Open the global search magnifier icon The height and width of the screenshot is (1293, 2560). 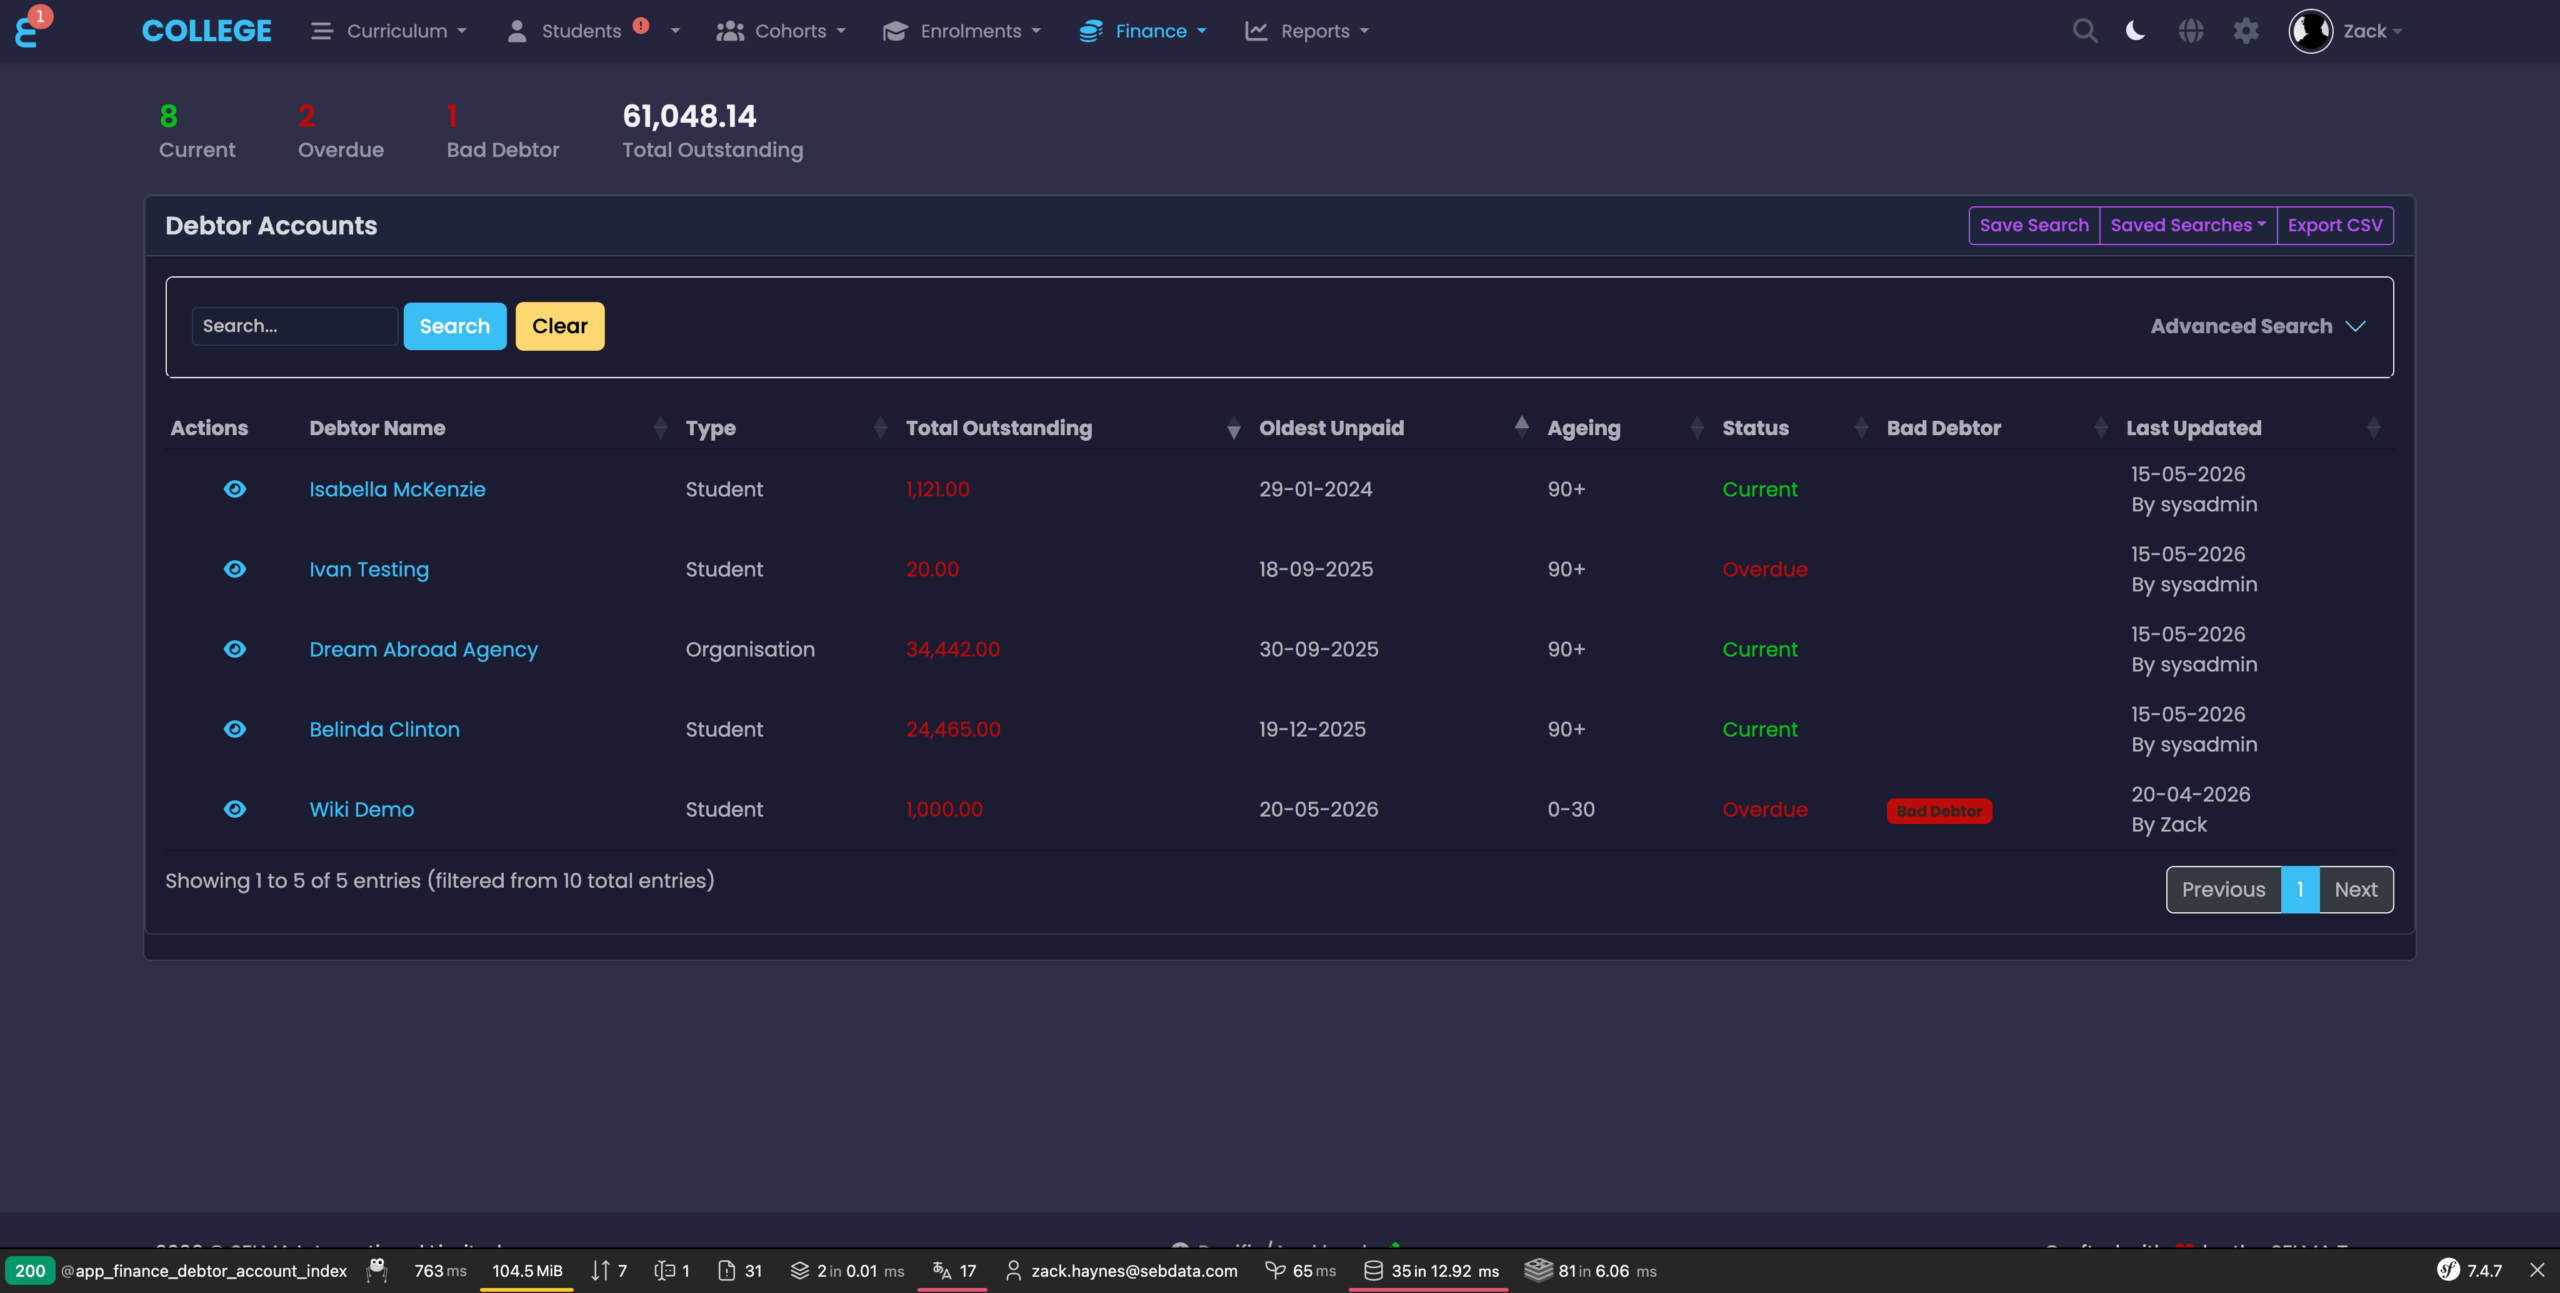[2085, 31]
